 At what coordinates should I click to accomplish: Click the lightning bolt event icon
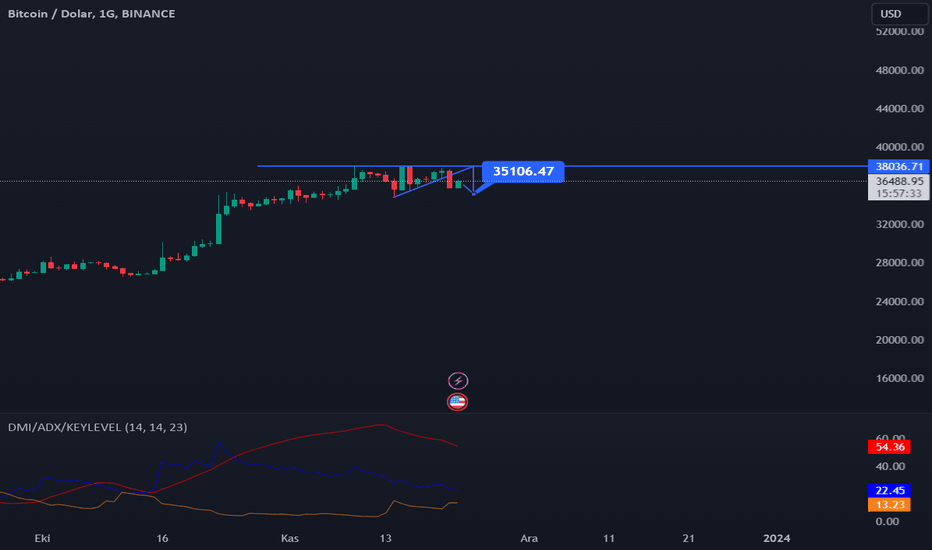pyautogui.click(x=458, y=381)
